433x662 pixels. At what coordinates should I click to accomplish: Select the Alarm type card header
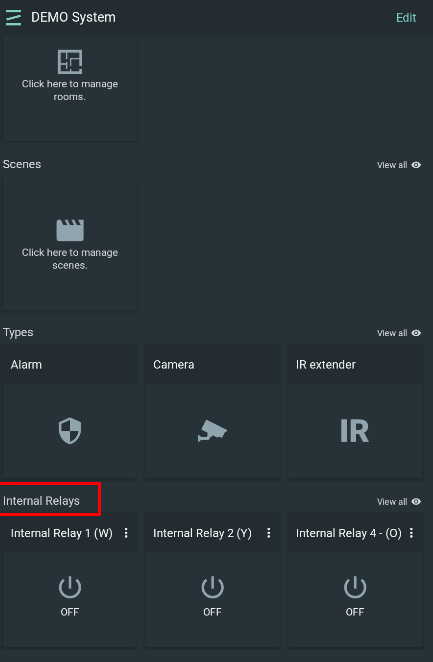coord(70,364)
